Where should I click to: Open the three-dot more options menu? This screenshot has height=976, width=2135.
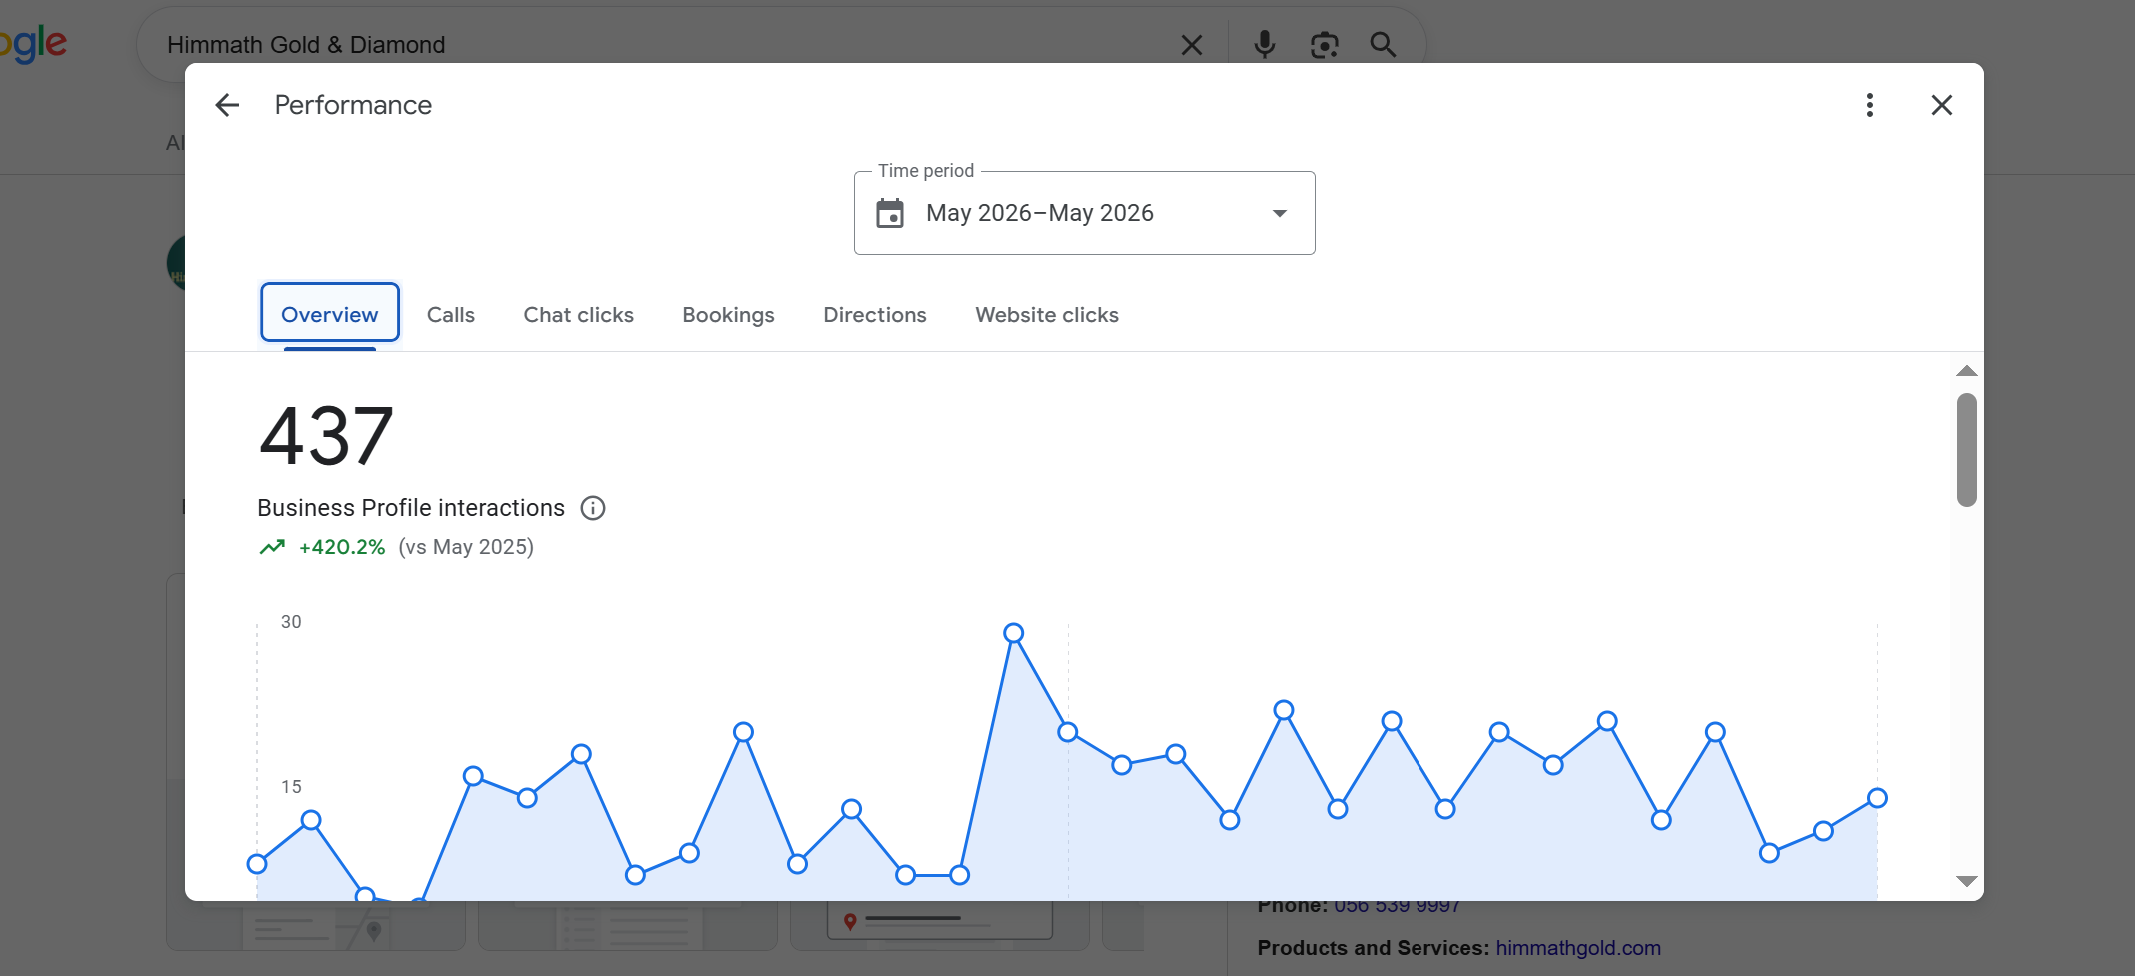tap(1869, 105)
